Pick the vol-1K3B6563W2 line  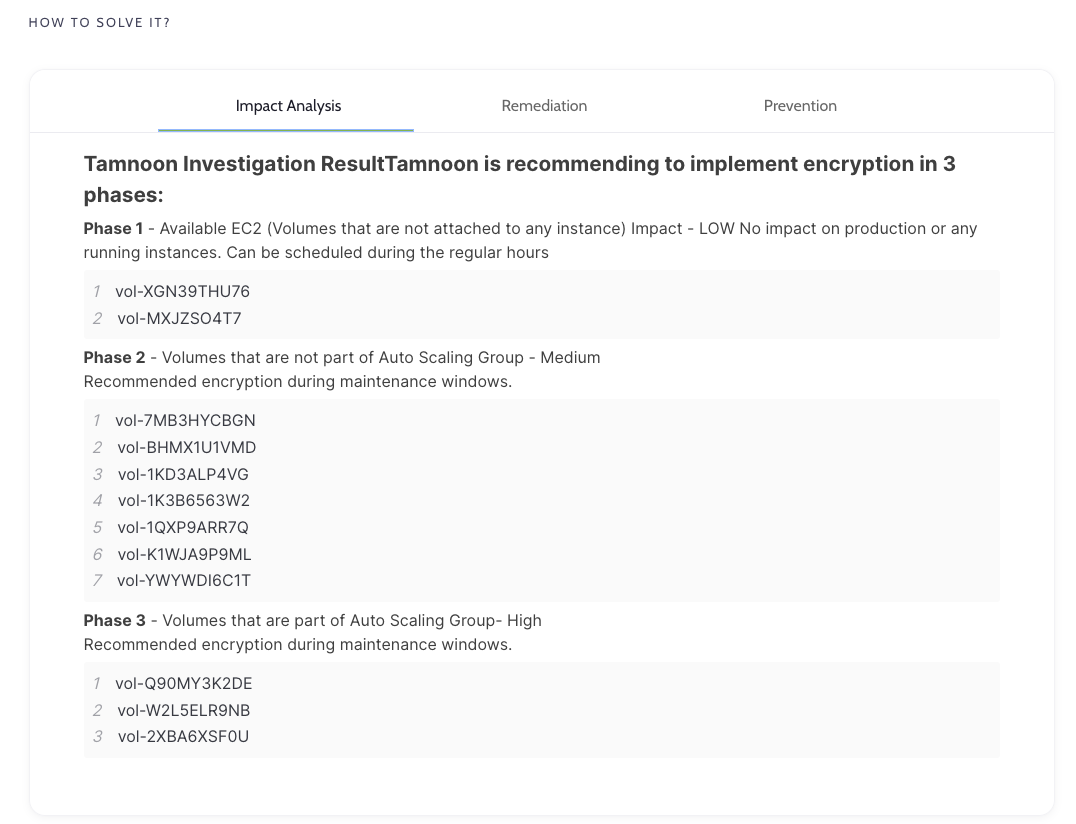tap(183, 501)
